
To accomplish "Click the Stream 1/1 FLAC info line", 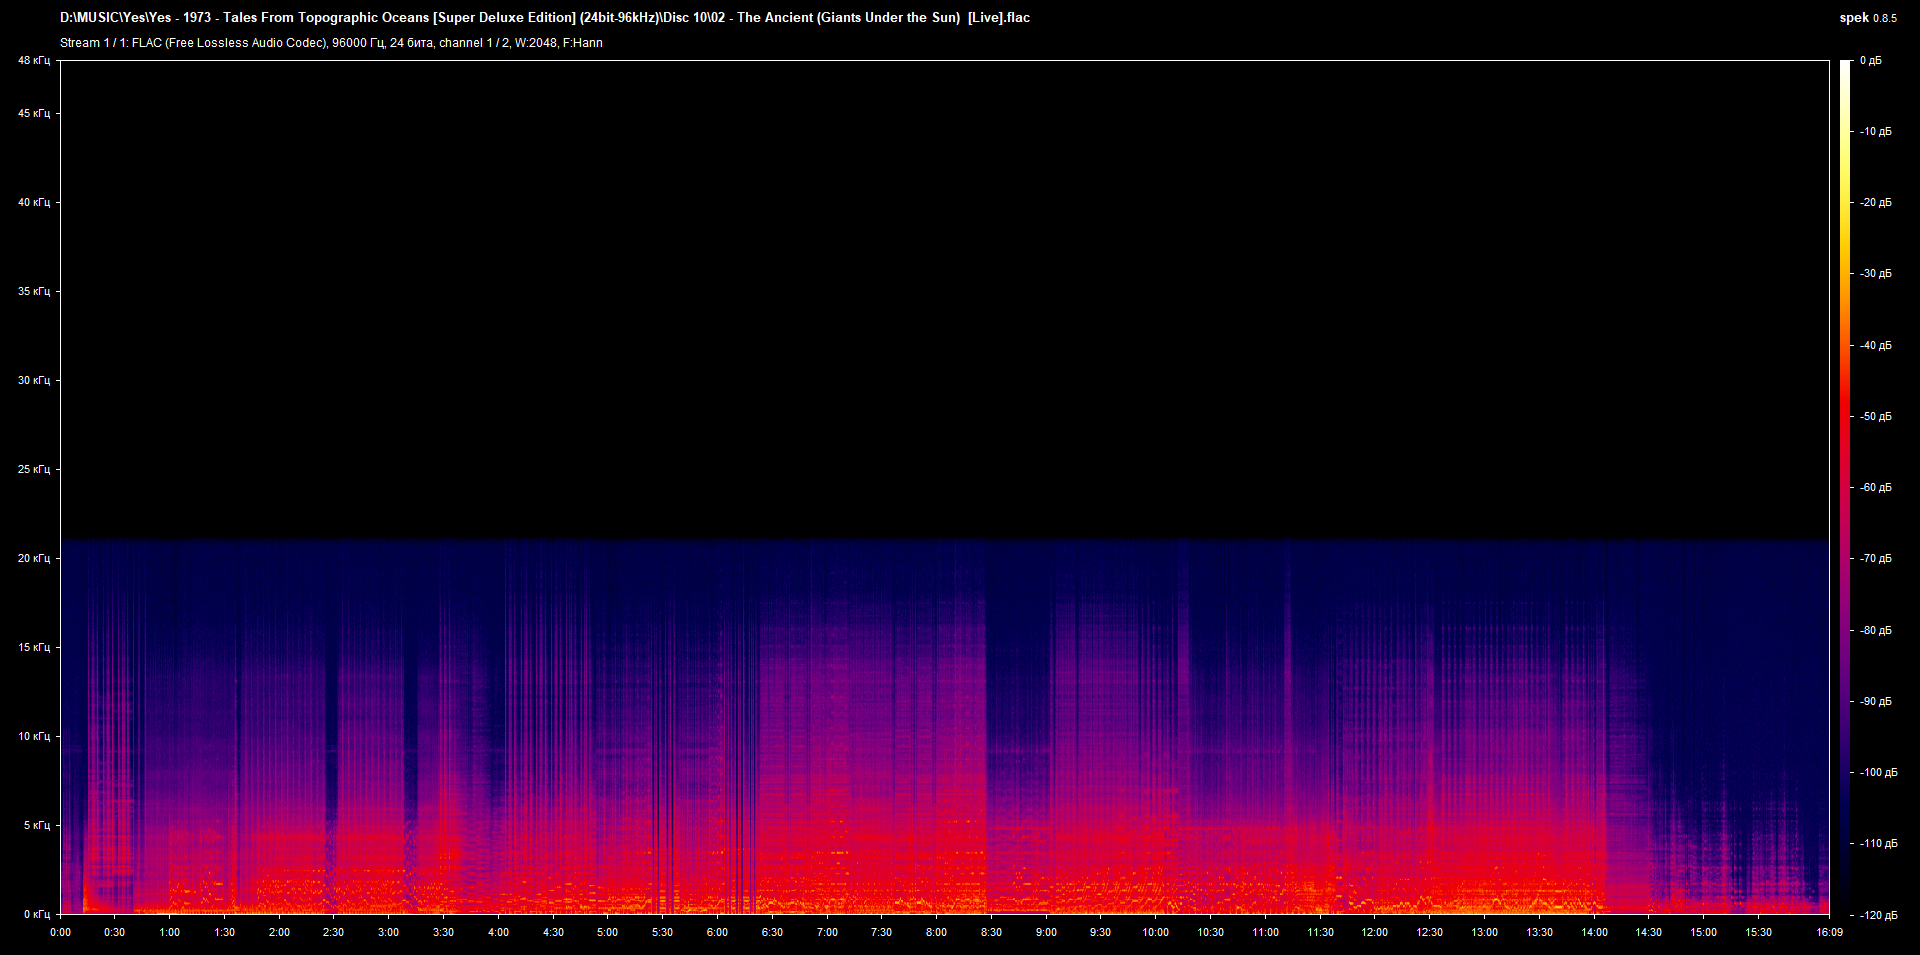I will [331, 42].
